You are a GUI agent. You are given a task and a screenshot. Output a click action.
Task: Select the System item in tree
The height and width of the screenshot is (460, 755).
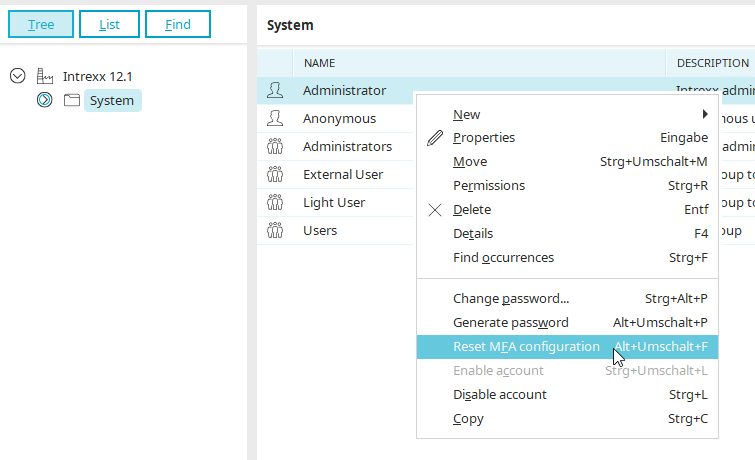[111, 100]
